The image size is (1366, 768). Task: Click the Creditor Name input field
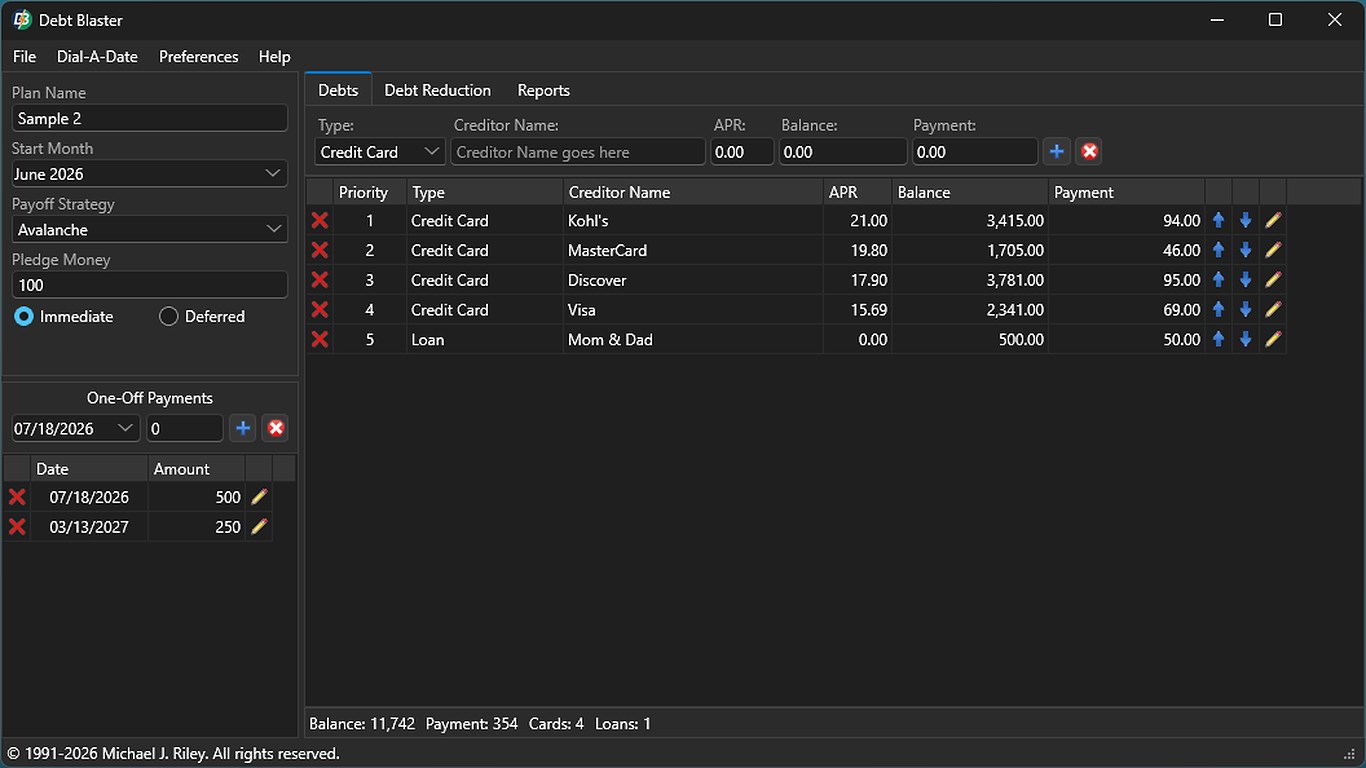coord(578,152)
